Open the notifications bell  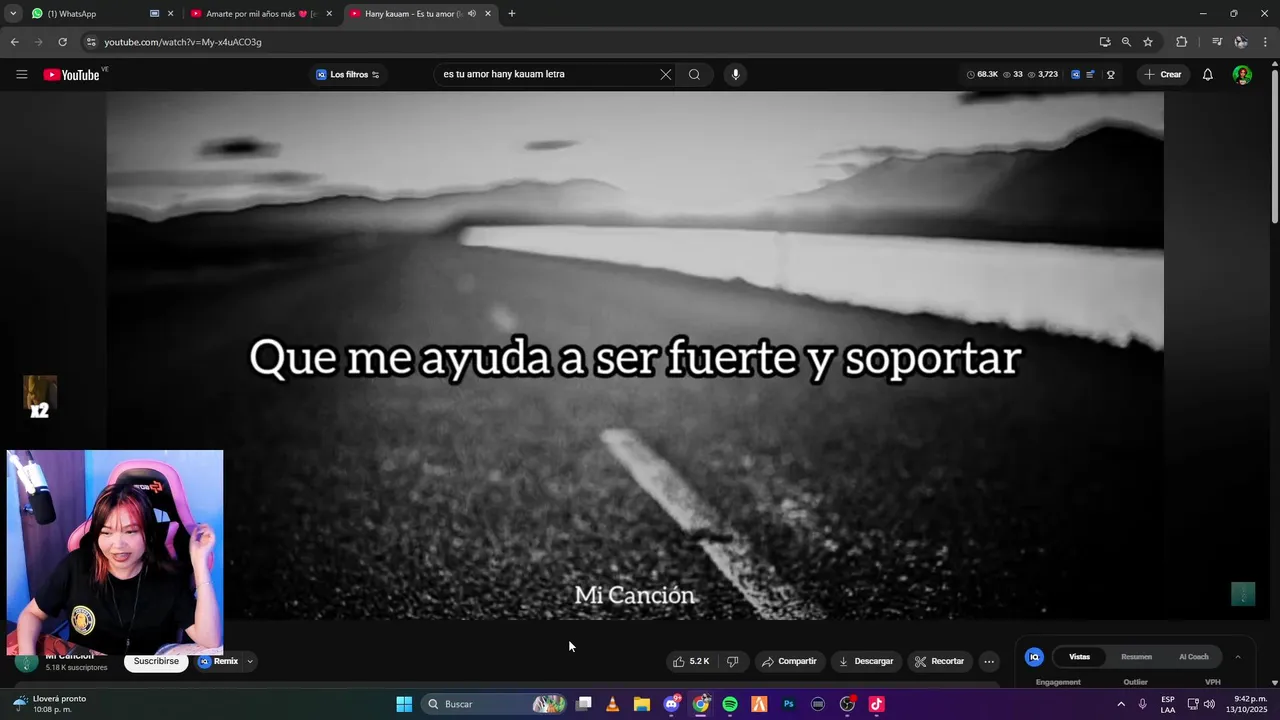[1207, 75]
